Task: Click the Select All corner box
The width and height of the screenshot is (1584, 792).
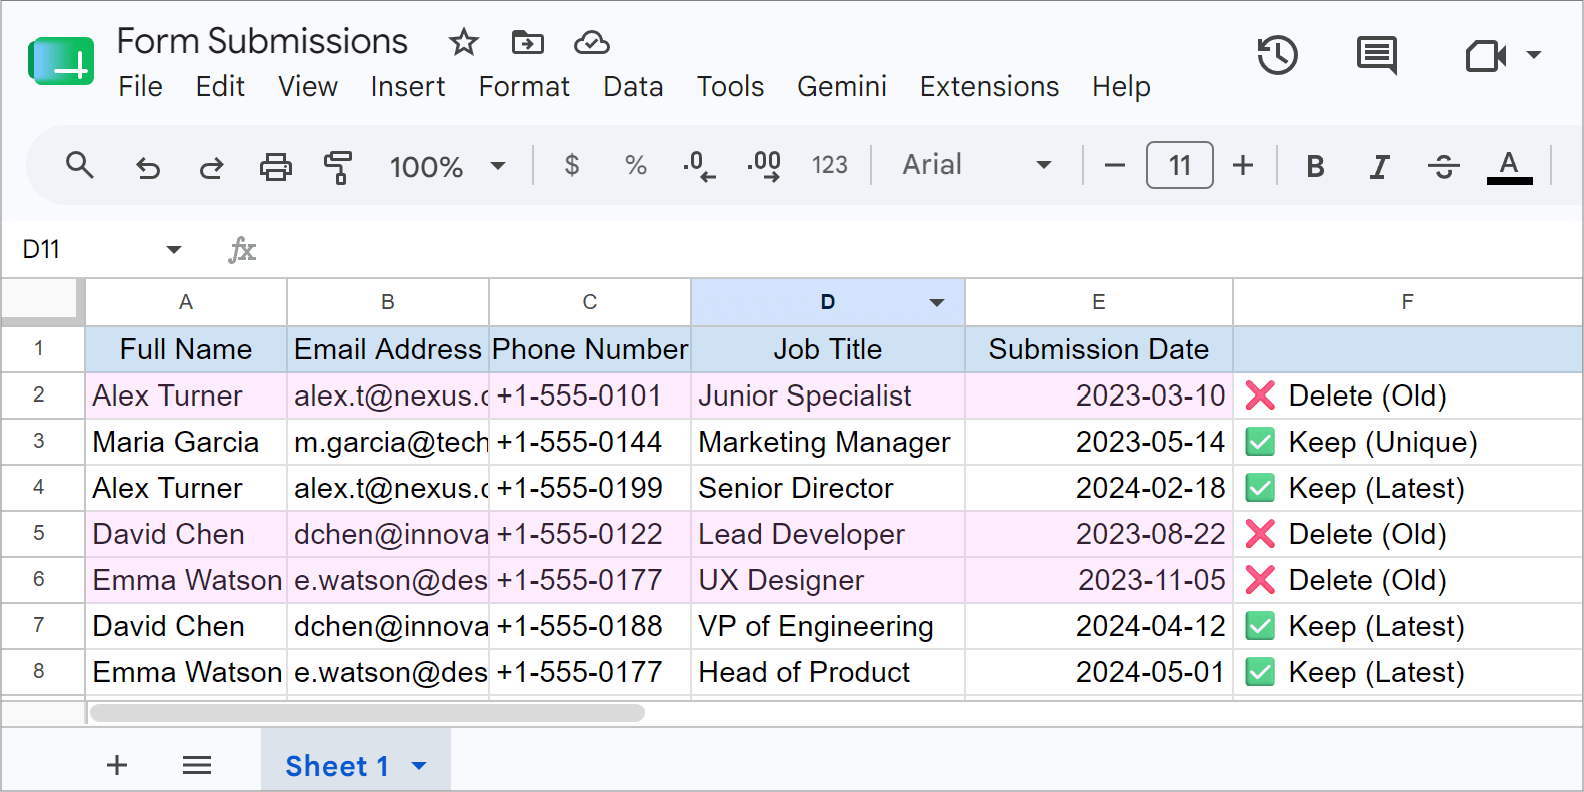Action: click(40, 300)
